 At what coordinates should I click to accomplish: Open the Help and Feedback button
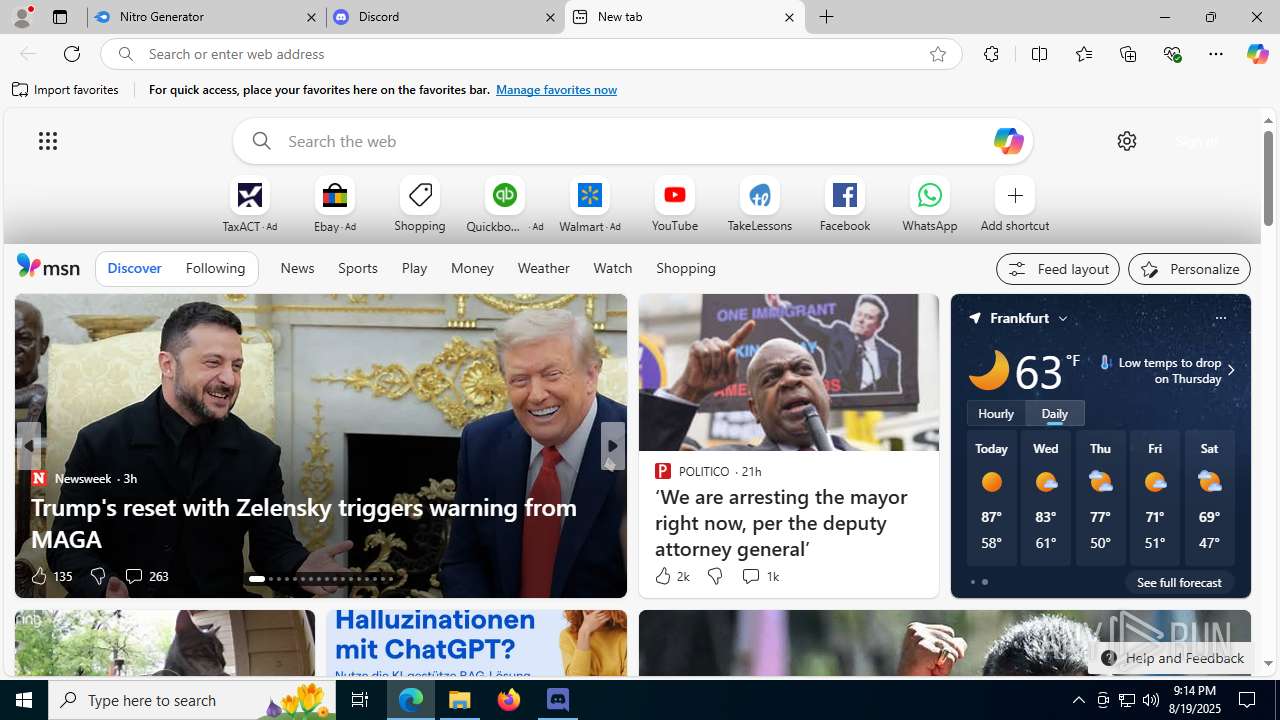(x=1172, y=658)
